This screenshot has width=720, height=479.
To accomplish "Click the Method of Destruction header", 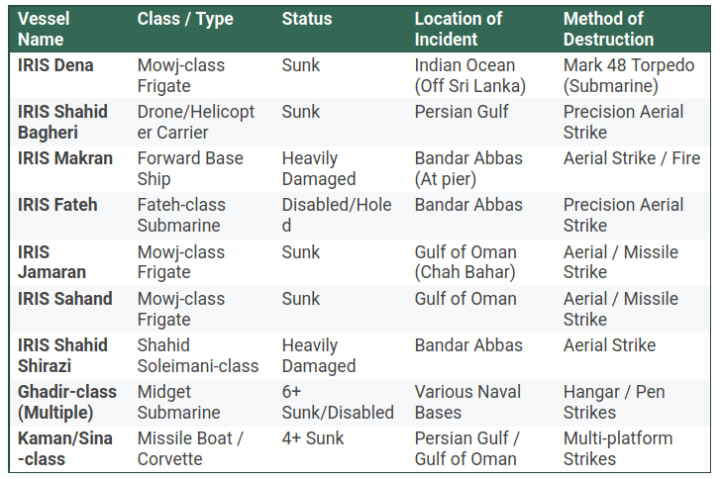I will coord(608,29).
